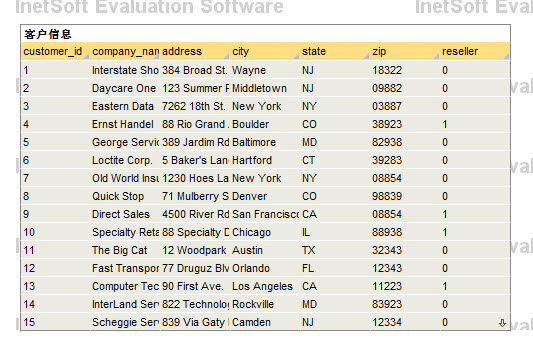Image resolution: width=533 pixels, height=361 pixels.
Task: Click the down arrow icon beside row 15
Action: pyautogui.click(x=502, y=323)
